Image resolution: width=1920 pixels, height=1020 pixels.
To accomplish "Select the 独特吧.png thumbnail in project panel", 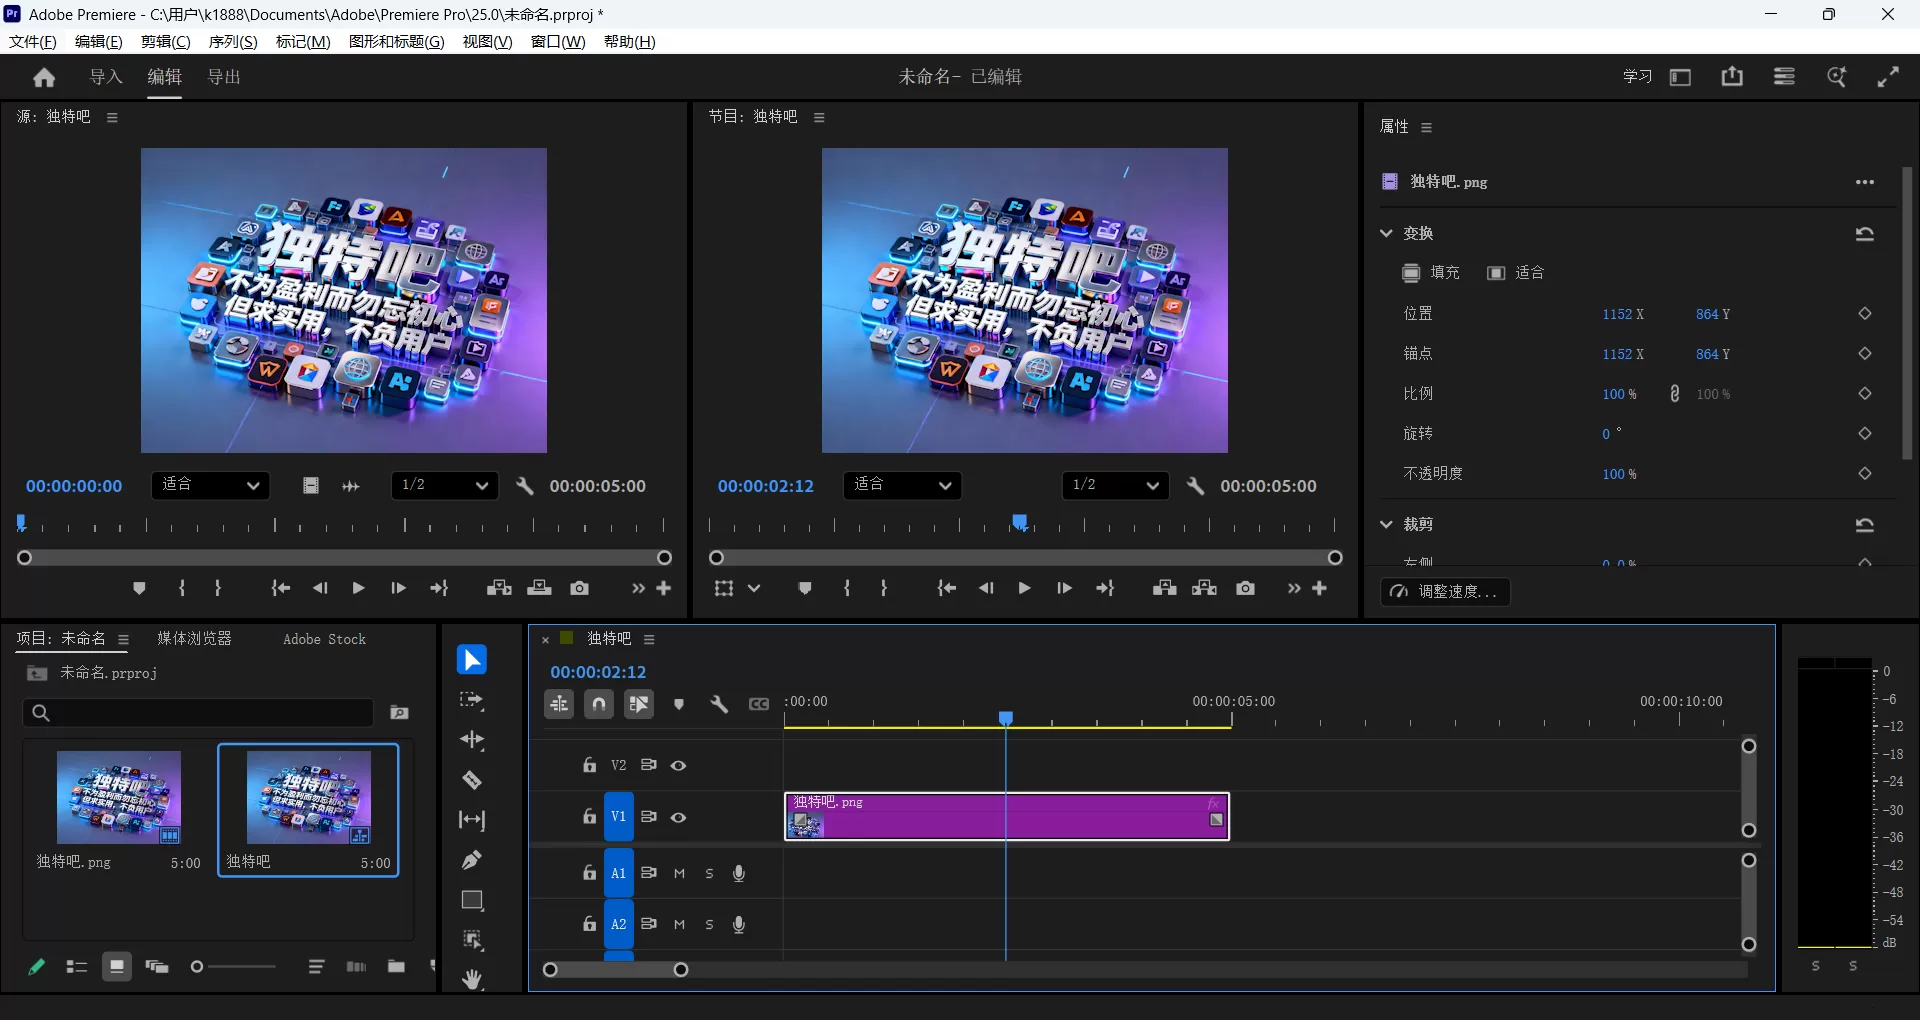I will 118,800.
